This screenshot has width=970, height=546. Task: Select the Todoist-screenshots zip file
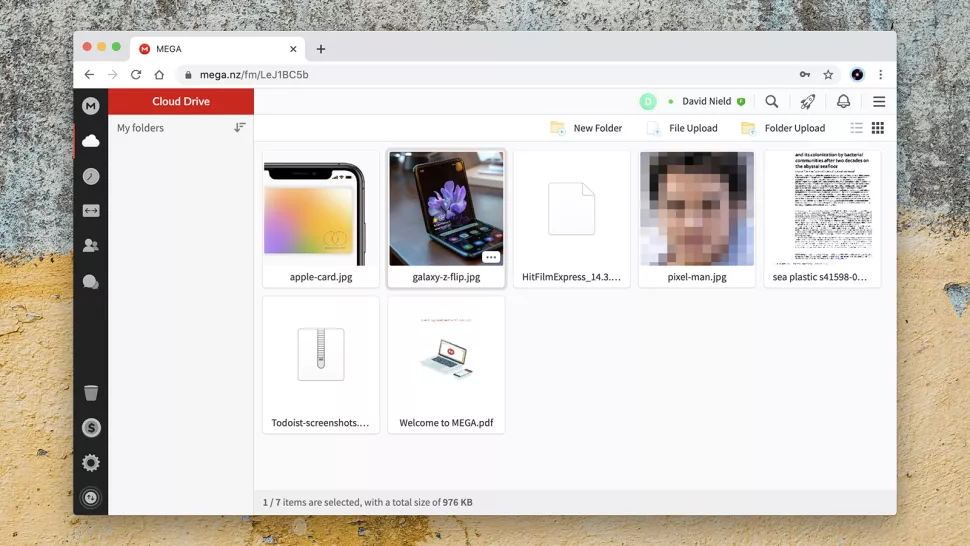(x=321, y=364)
